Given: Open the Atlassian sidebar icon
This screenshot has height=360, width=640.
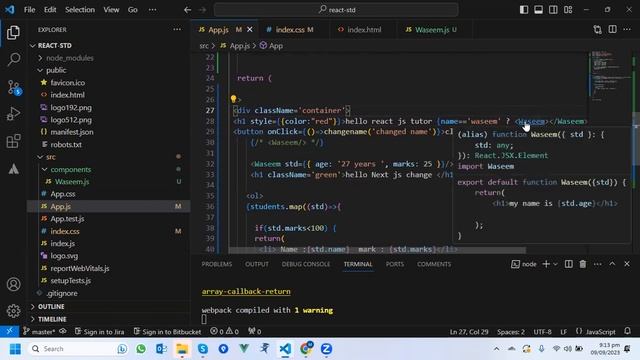Looking at the screenshot, I should (x=13, y=169).
